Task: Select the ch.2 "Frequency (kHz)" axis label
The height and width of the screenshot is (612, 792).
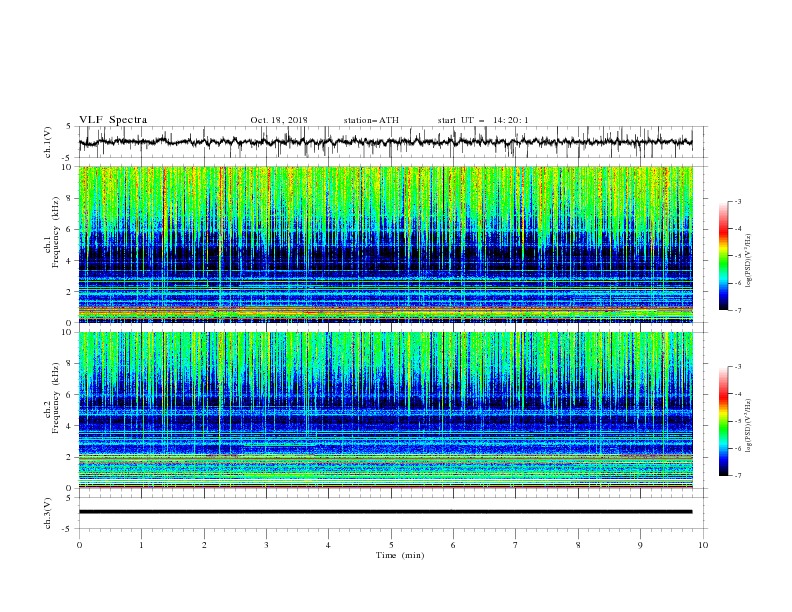Action: tap(56, 398)
